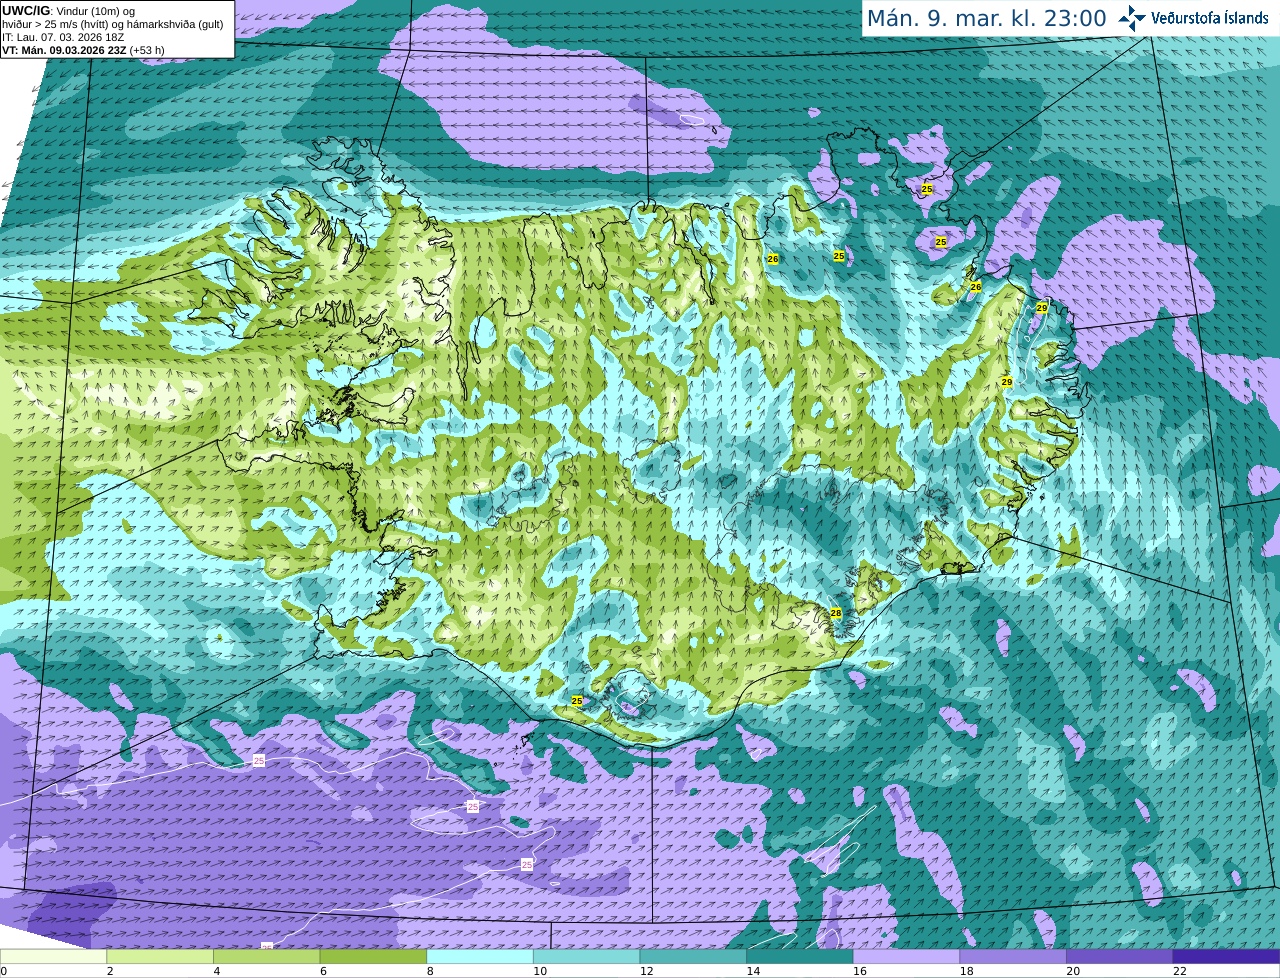Click the northernmost yellow 29 gust marker on the east coast
Screen dimensions: 1280x978
(x=1042, y=308)
